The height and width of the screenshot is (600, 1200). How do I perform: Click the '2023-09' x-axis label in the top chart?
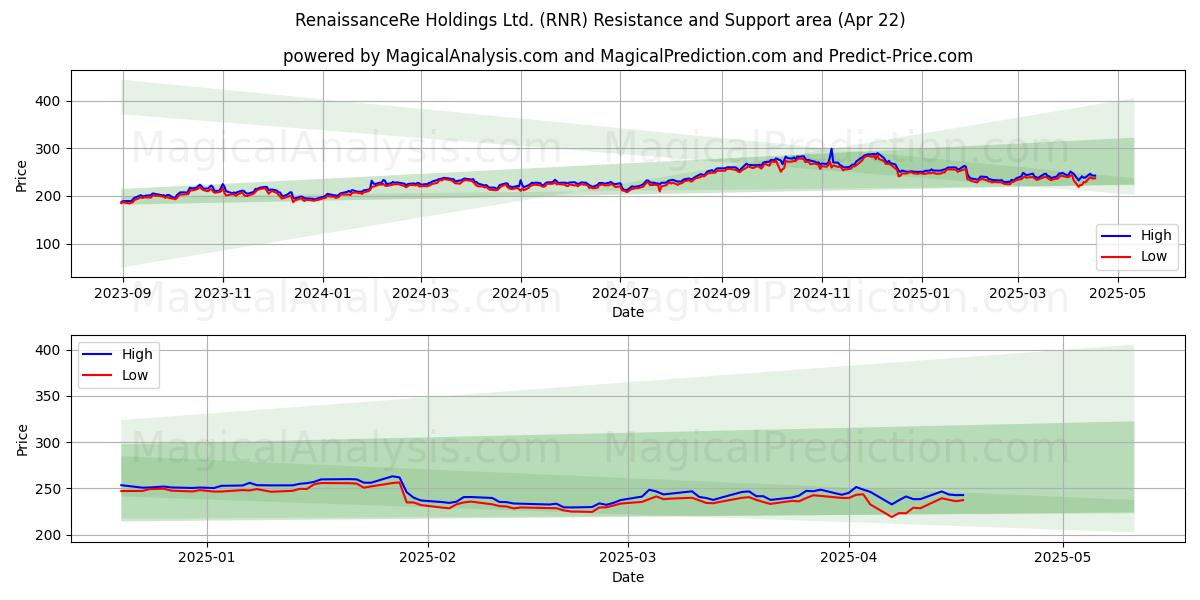click(123, 294)
